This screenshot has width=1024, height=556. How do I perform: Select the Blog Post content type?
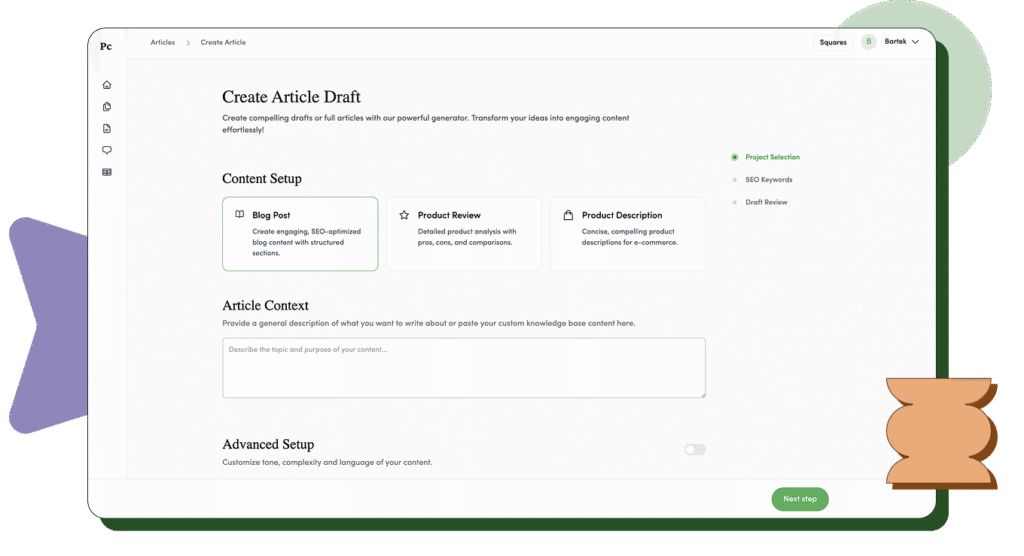[x=300, y=234]
